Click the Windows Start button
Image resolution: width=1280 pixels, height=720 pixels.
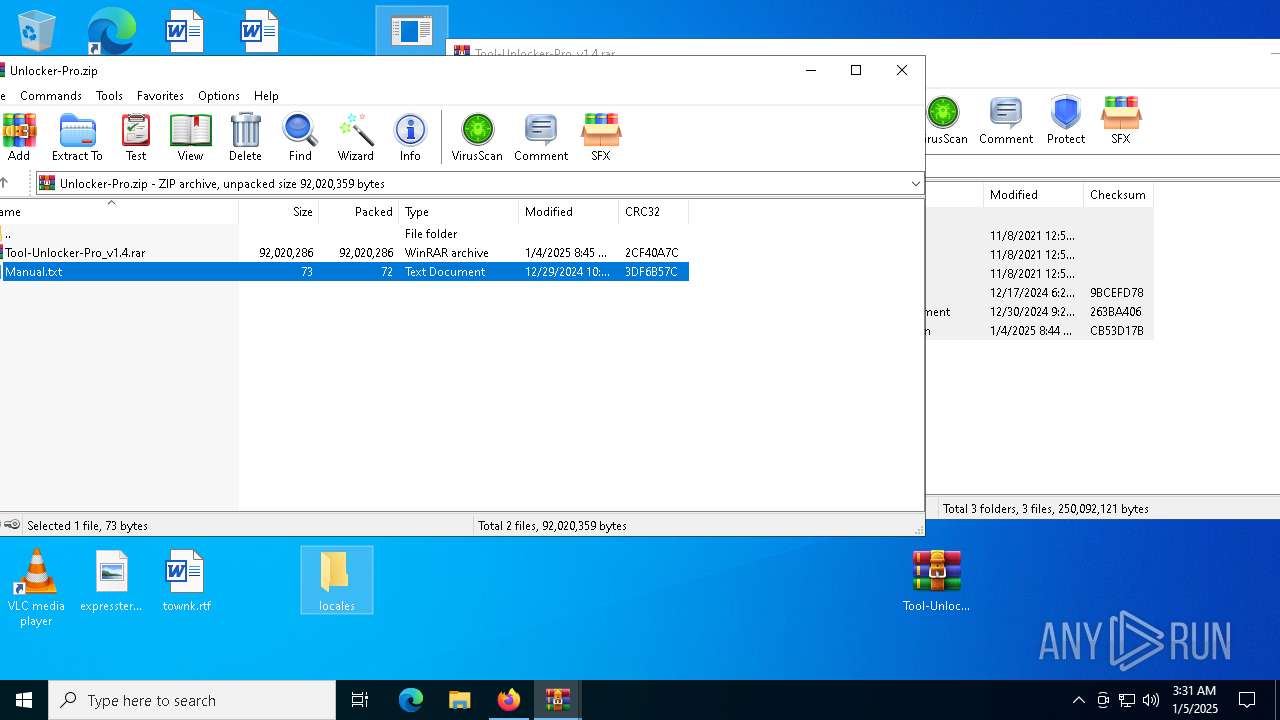coord(24,700)
